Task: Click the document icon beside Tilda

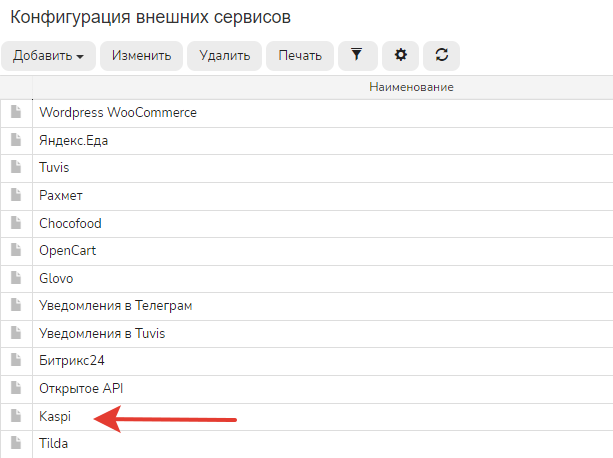Action: coord(16,443)
